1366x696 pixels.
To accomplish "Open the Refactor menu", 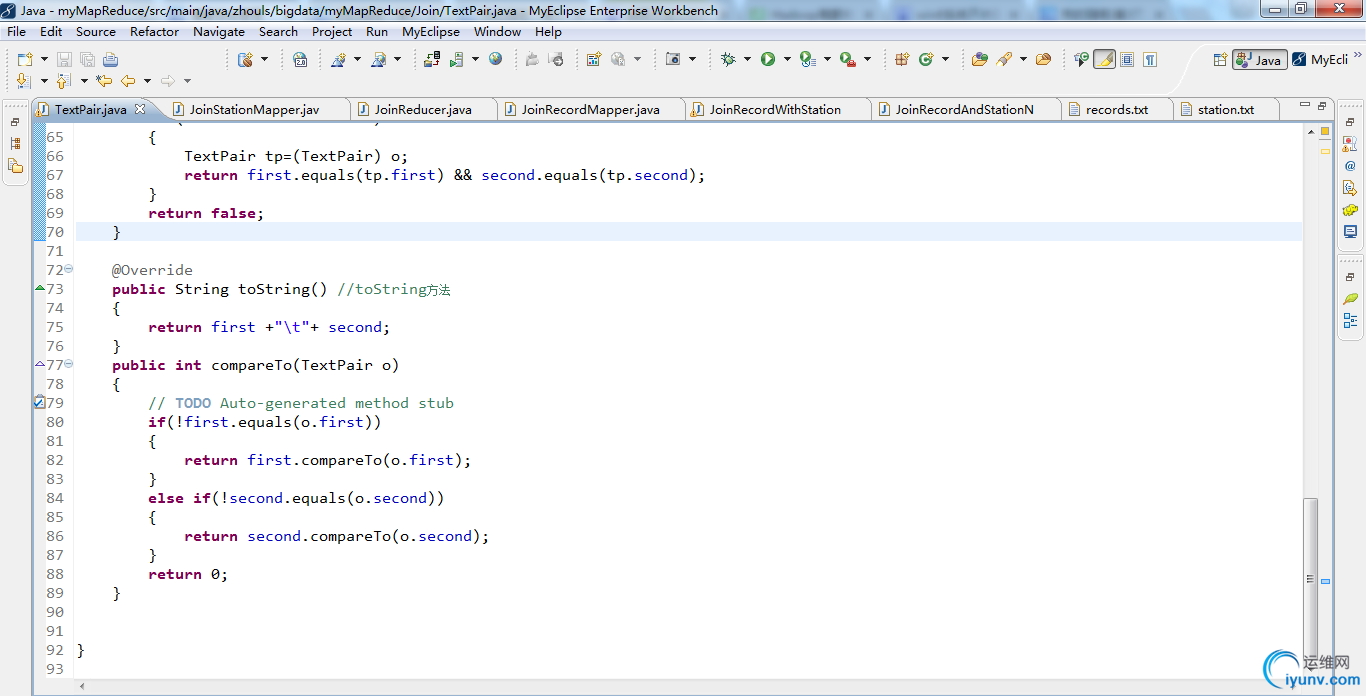I will 154,31.
